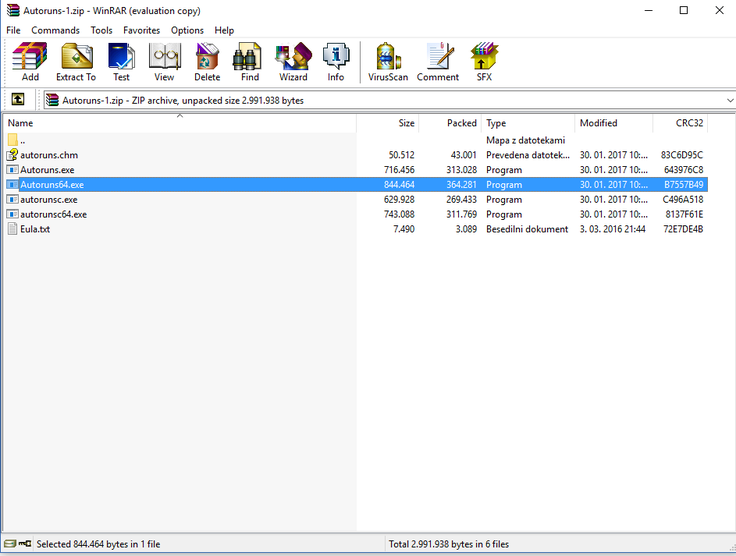Click the autorunsc64.exe file icon
Viewport: 736px width, 556px height.
point(13,214)
